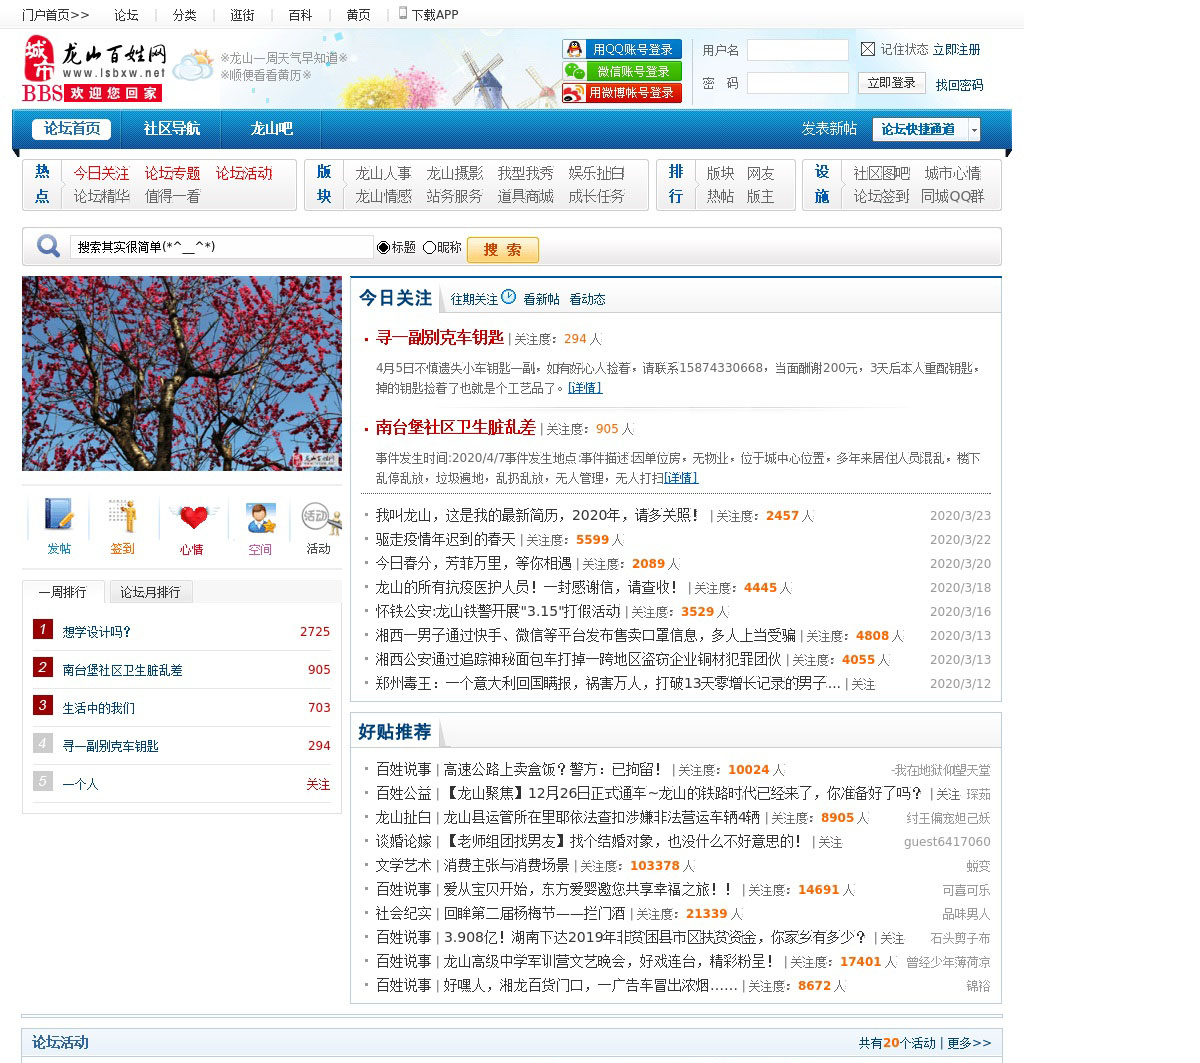This screenshot has height=1063, width=1200.
Task: Open the 签到 sign-in icon
Action: pos(123,516)
